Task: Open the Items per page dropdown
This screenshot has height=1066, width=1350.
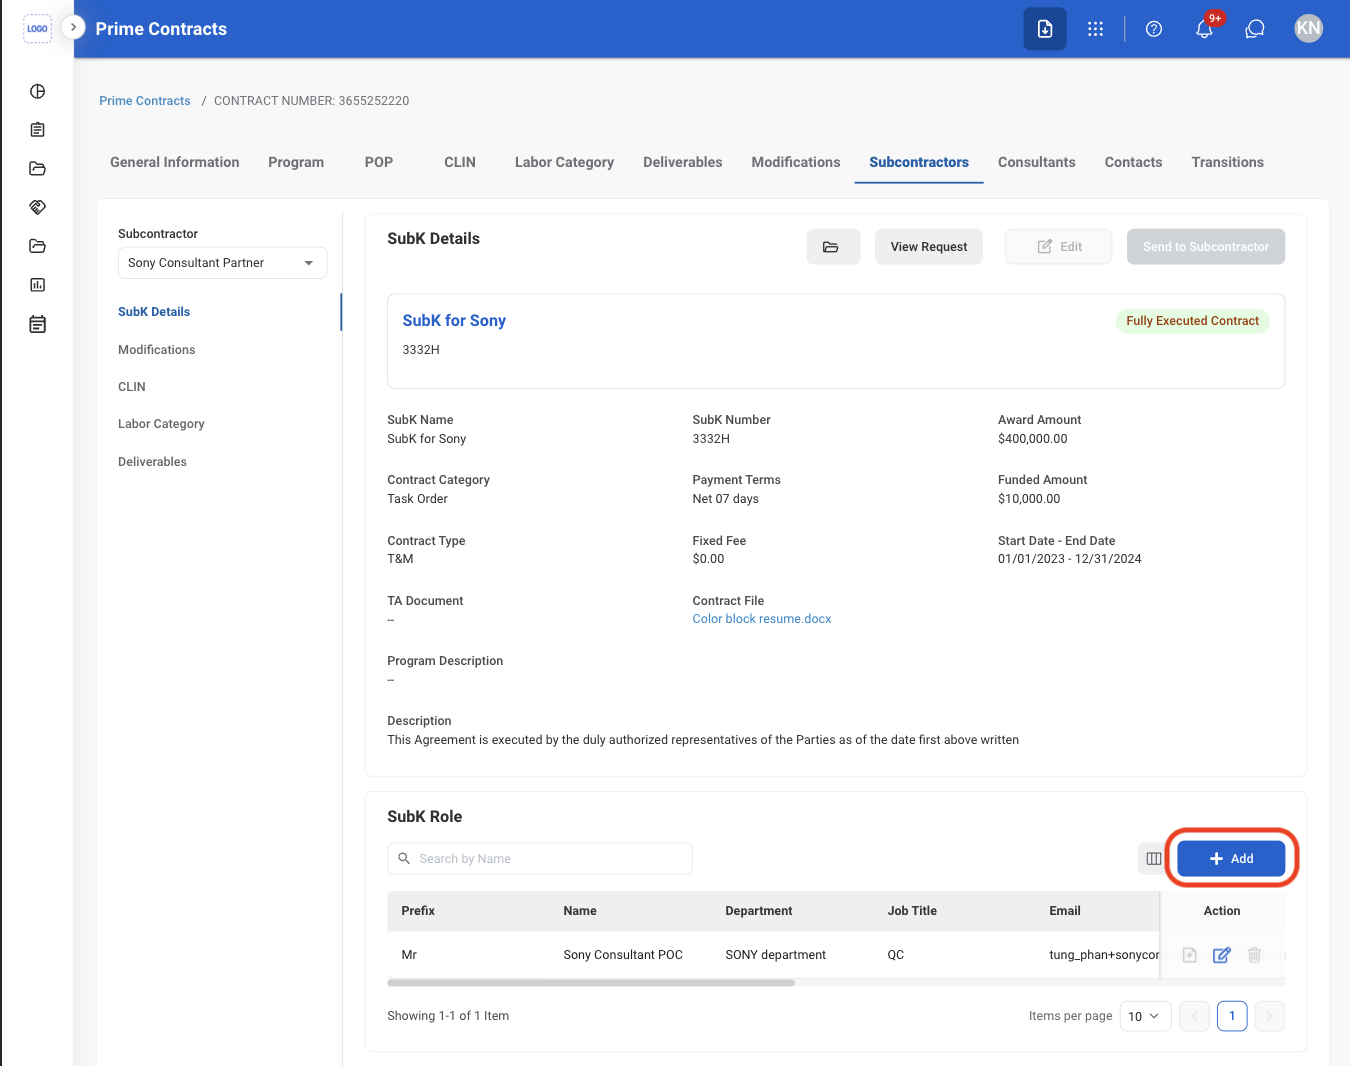Action: (1145, 1016)
